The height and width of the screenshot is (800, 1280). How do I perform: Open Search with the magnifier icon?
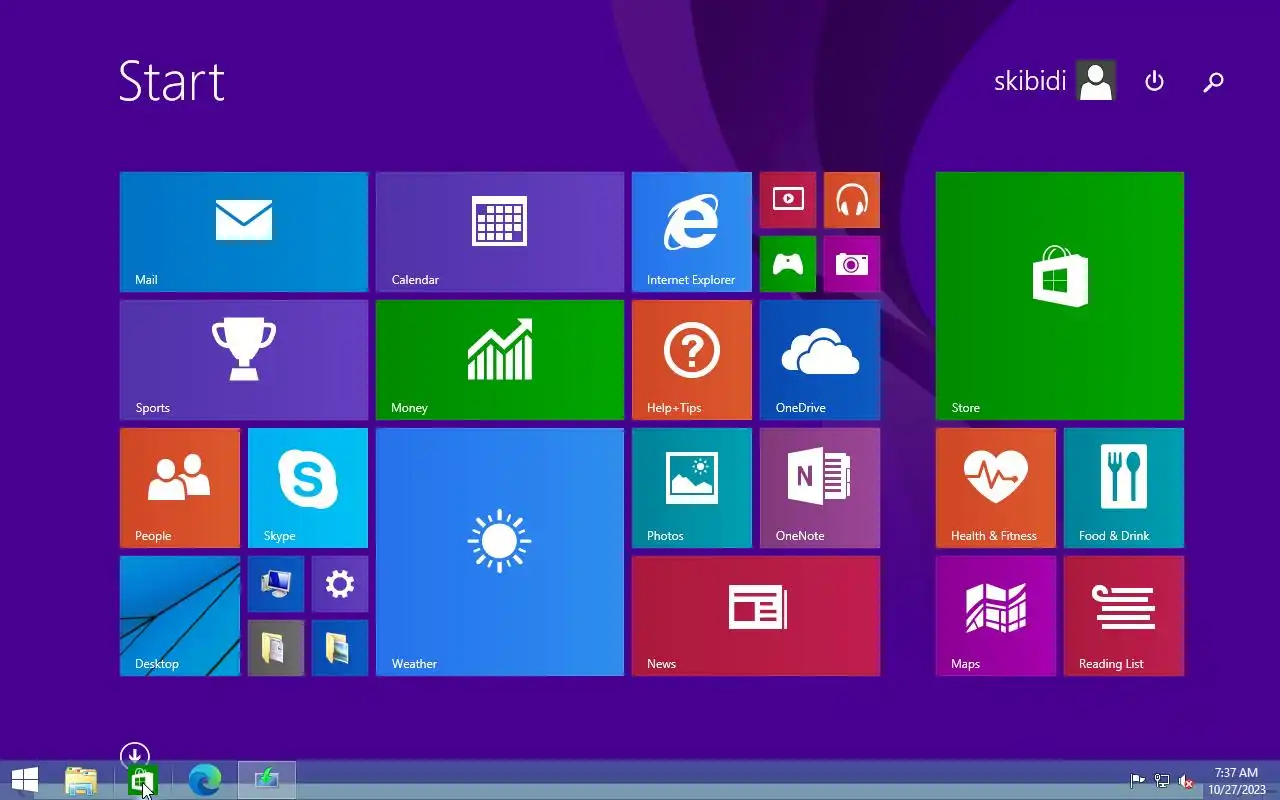point(1213,82)
